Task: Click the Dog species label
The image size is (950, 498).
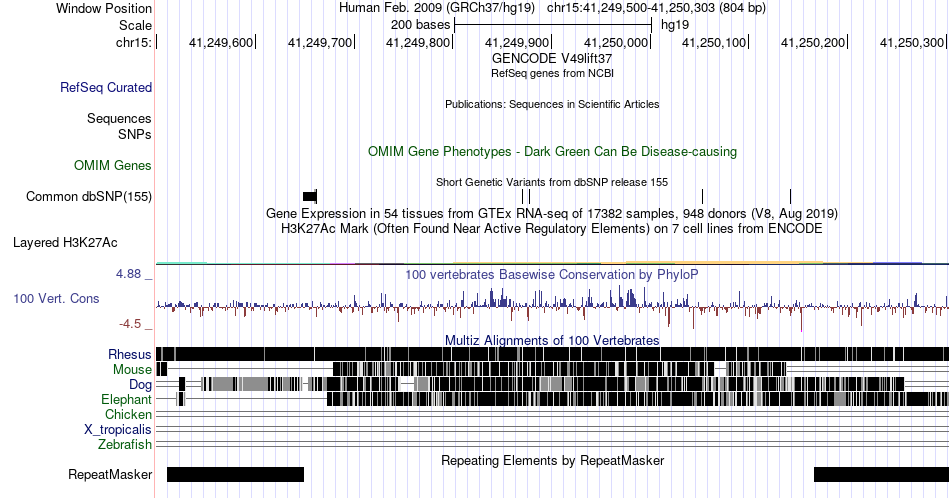Action: pyautogui.click(x=141, y=385)
